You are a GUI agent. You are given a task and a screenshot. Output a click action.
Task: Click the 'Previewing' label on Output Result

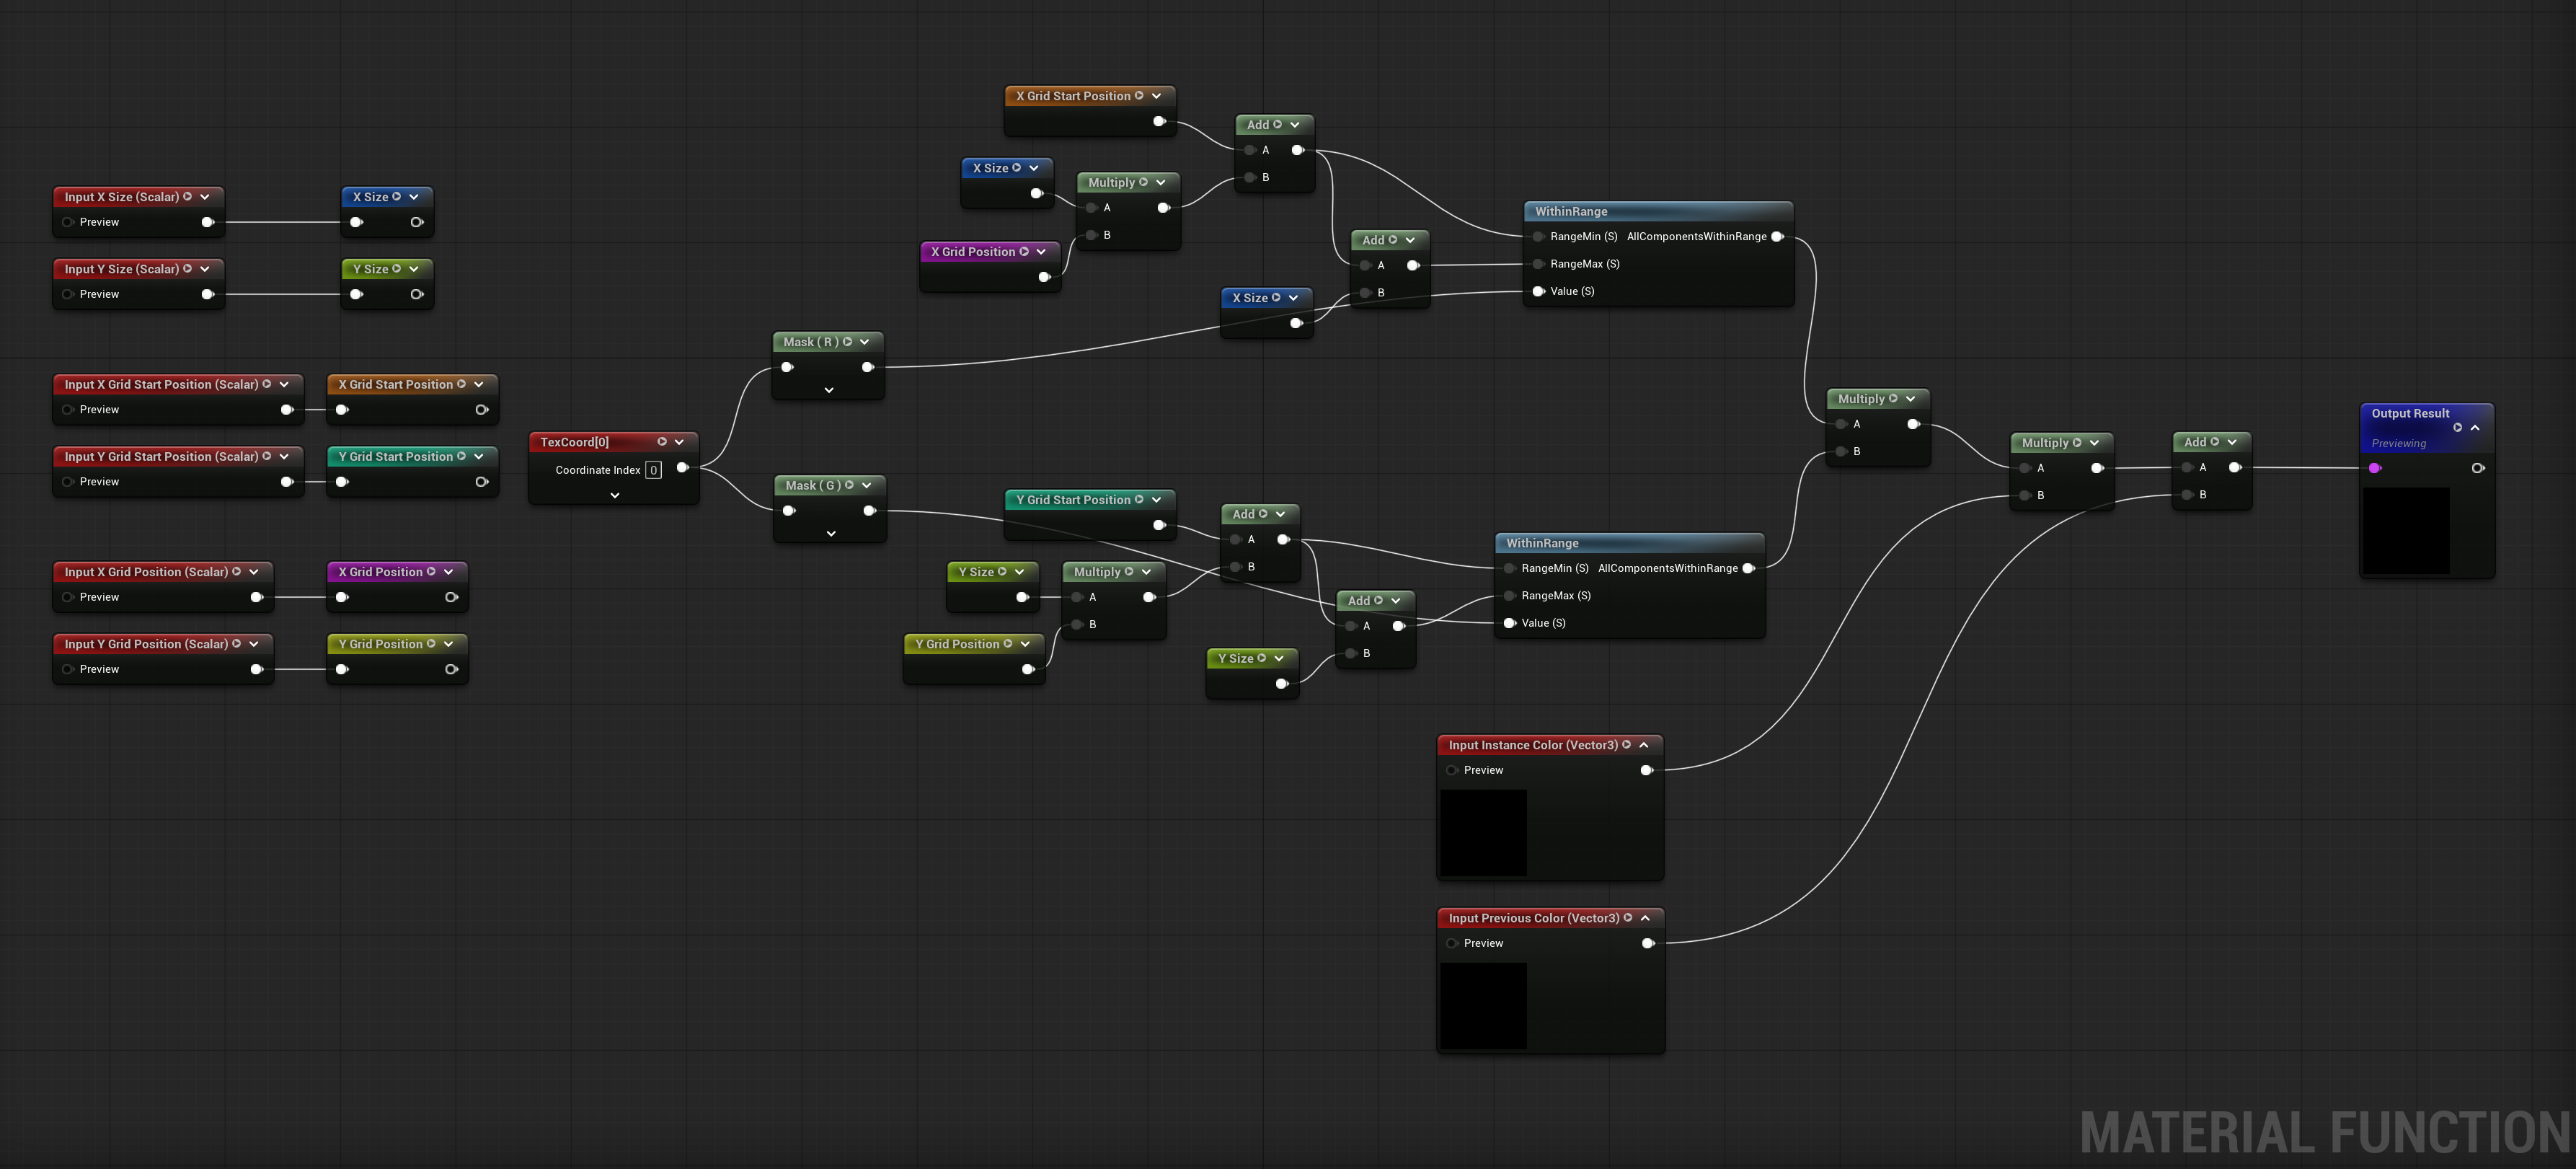click(2398, 443)
